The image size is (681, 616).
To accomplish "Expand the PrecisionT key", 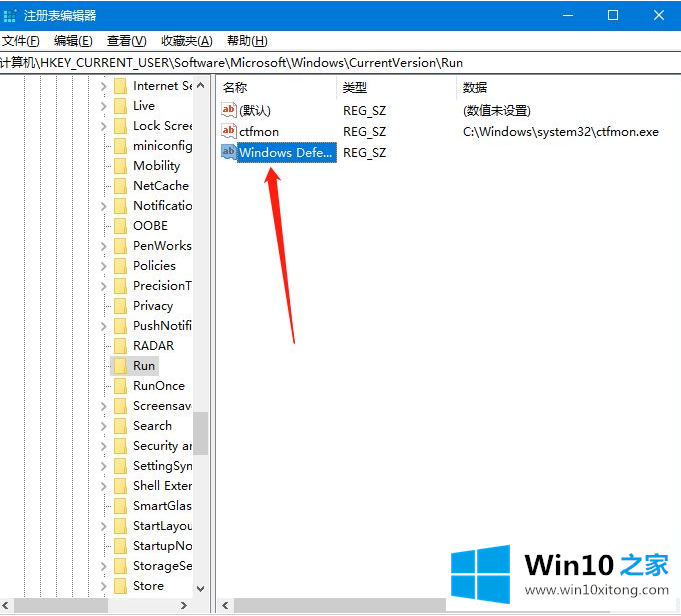I will [x=103, y=286].
